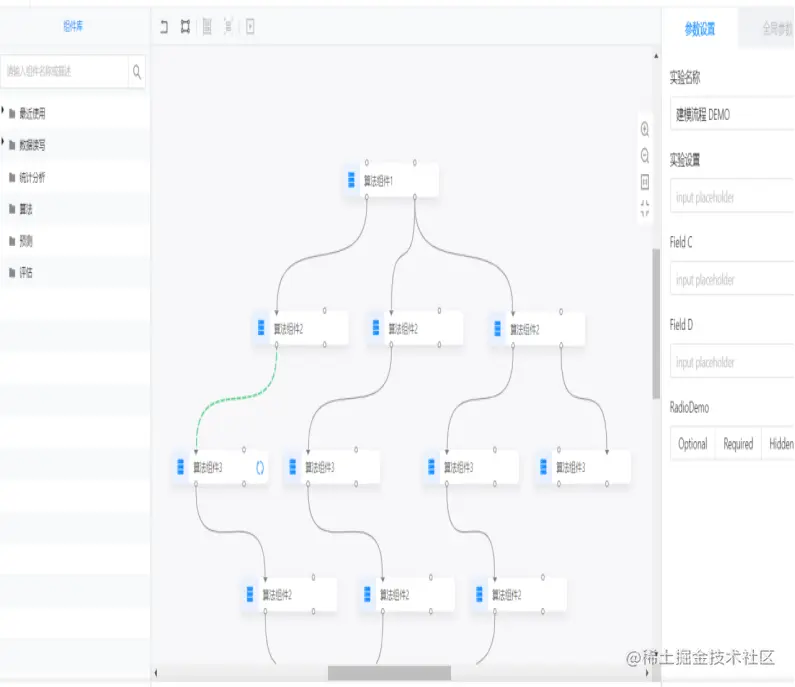Select the 数据读写 folder row

75,146
